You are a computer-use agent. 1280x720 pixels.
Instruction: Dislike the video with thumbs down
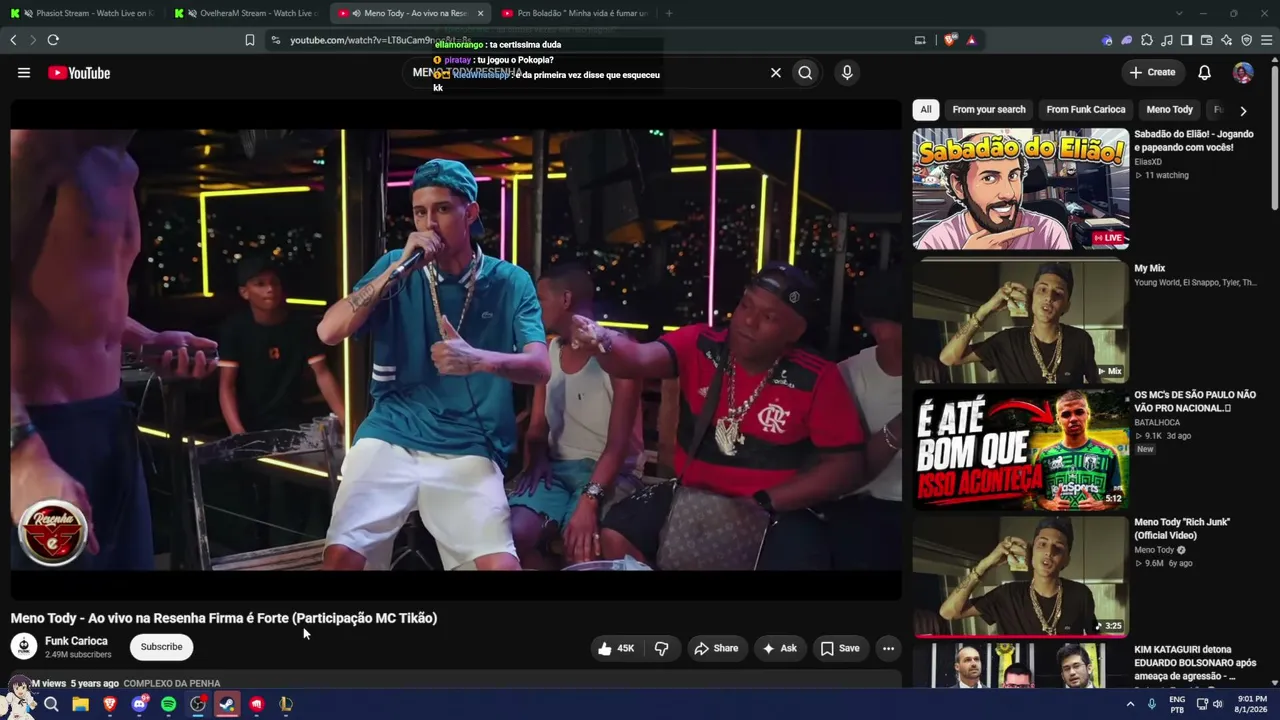[x=662, y=649]
